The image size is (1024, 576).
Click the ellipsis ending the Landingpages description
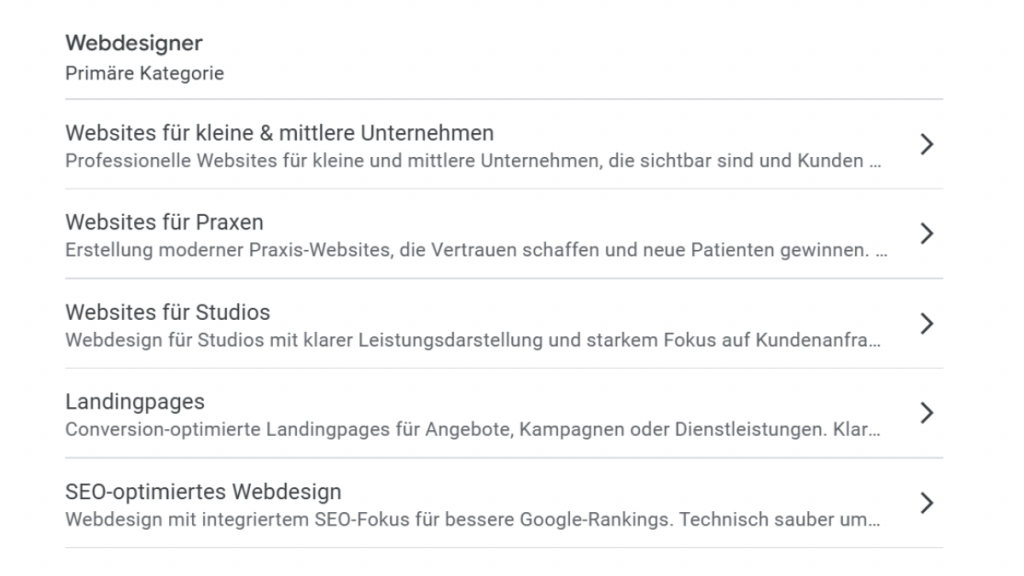click(874, 432)
